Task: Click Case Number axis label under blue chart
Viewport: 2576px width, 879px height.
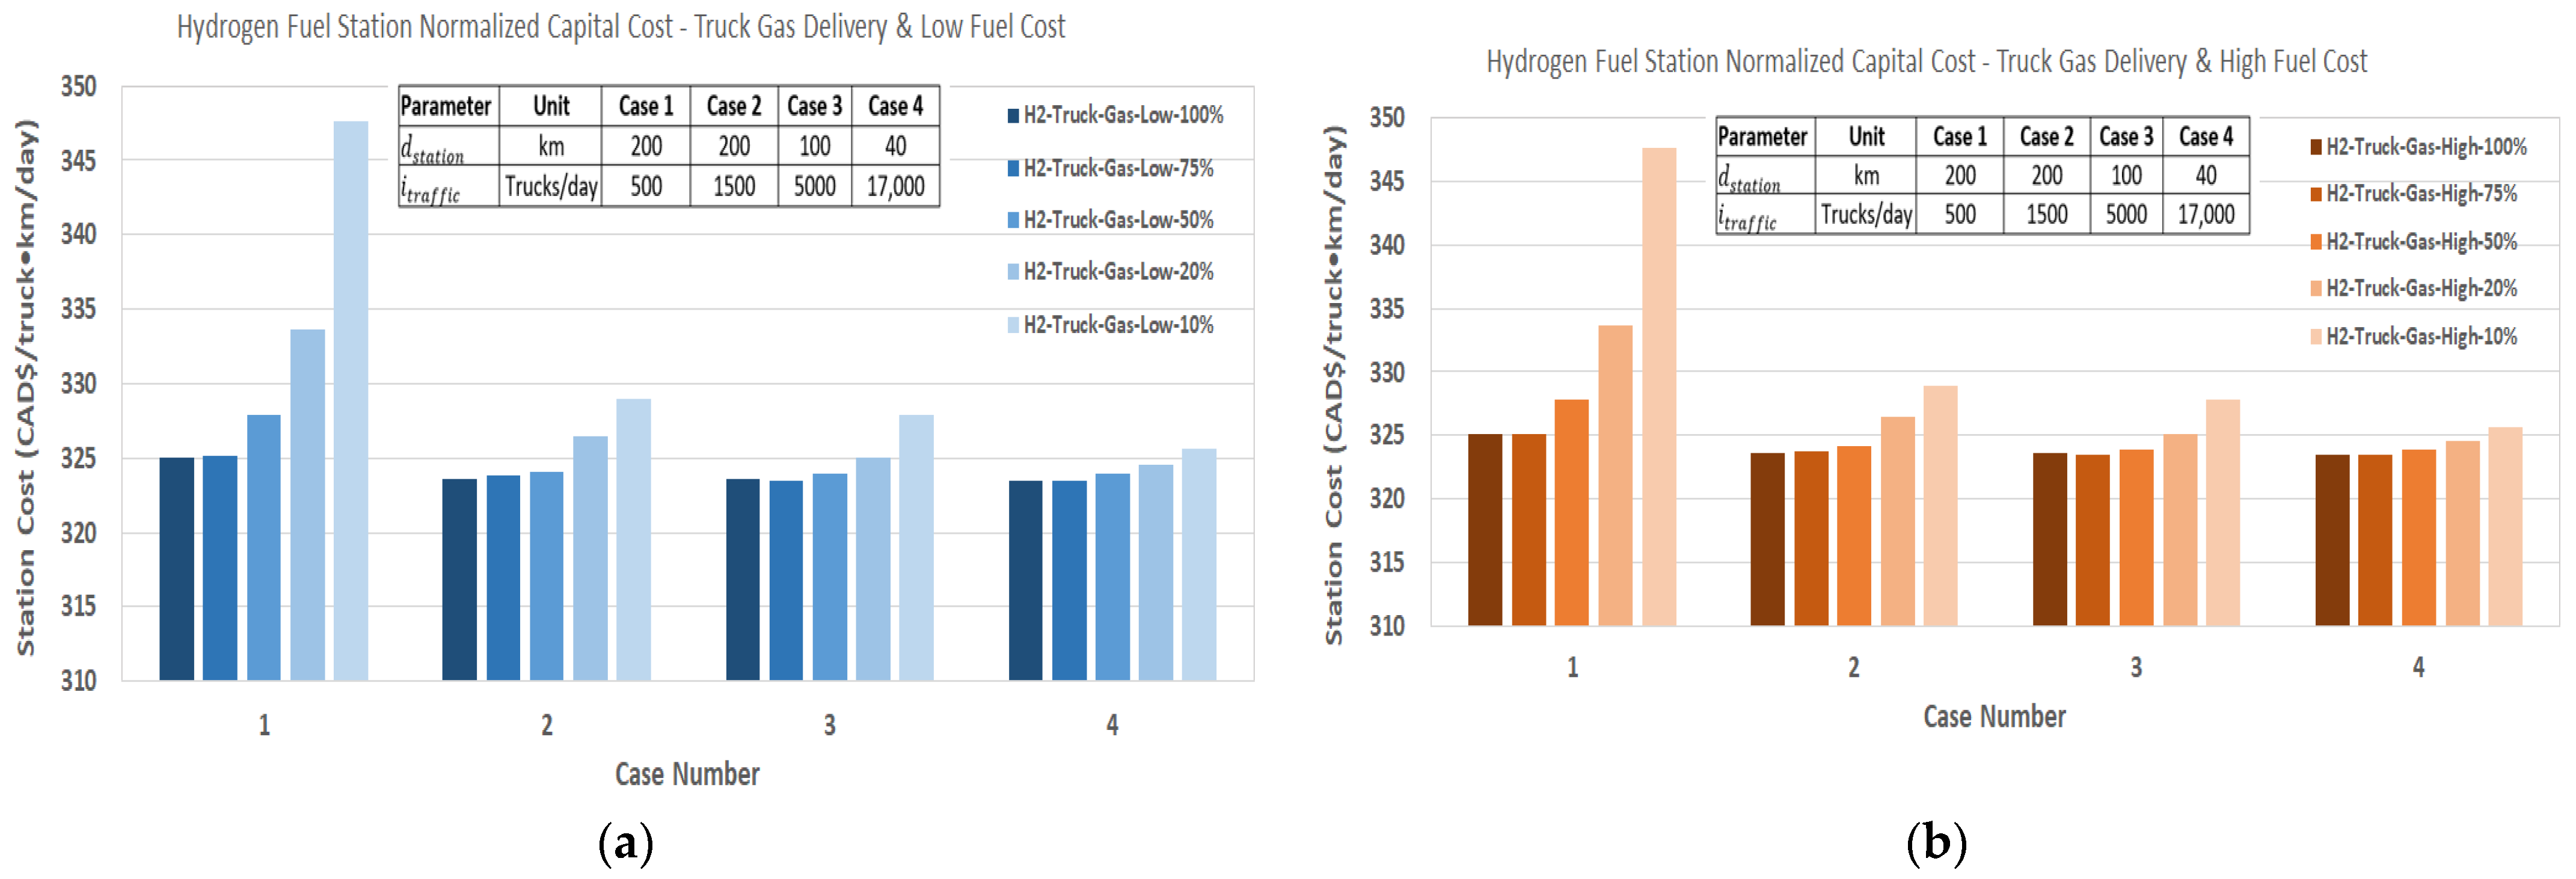Action: pyautogui.click(x=687, y=774)
